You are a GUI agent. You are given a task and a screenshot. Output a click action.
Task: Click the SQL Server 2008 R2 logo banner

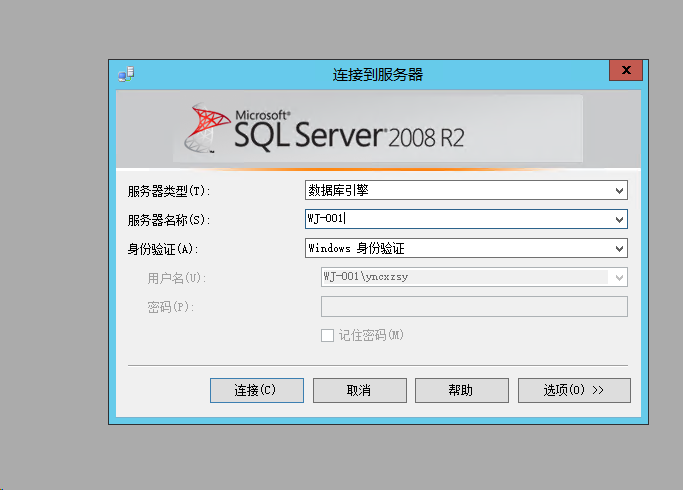pyautogui.click(x=378, y=129)
